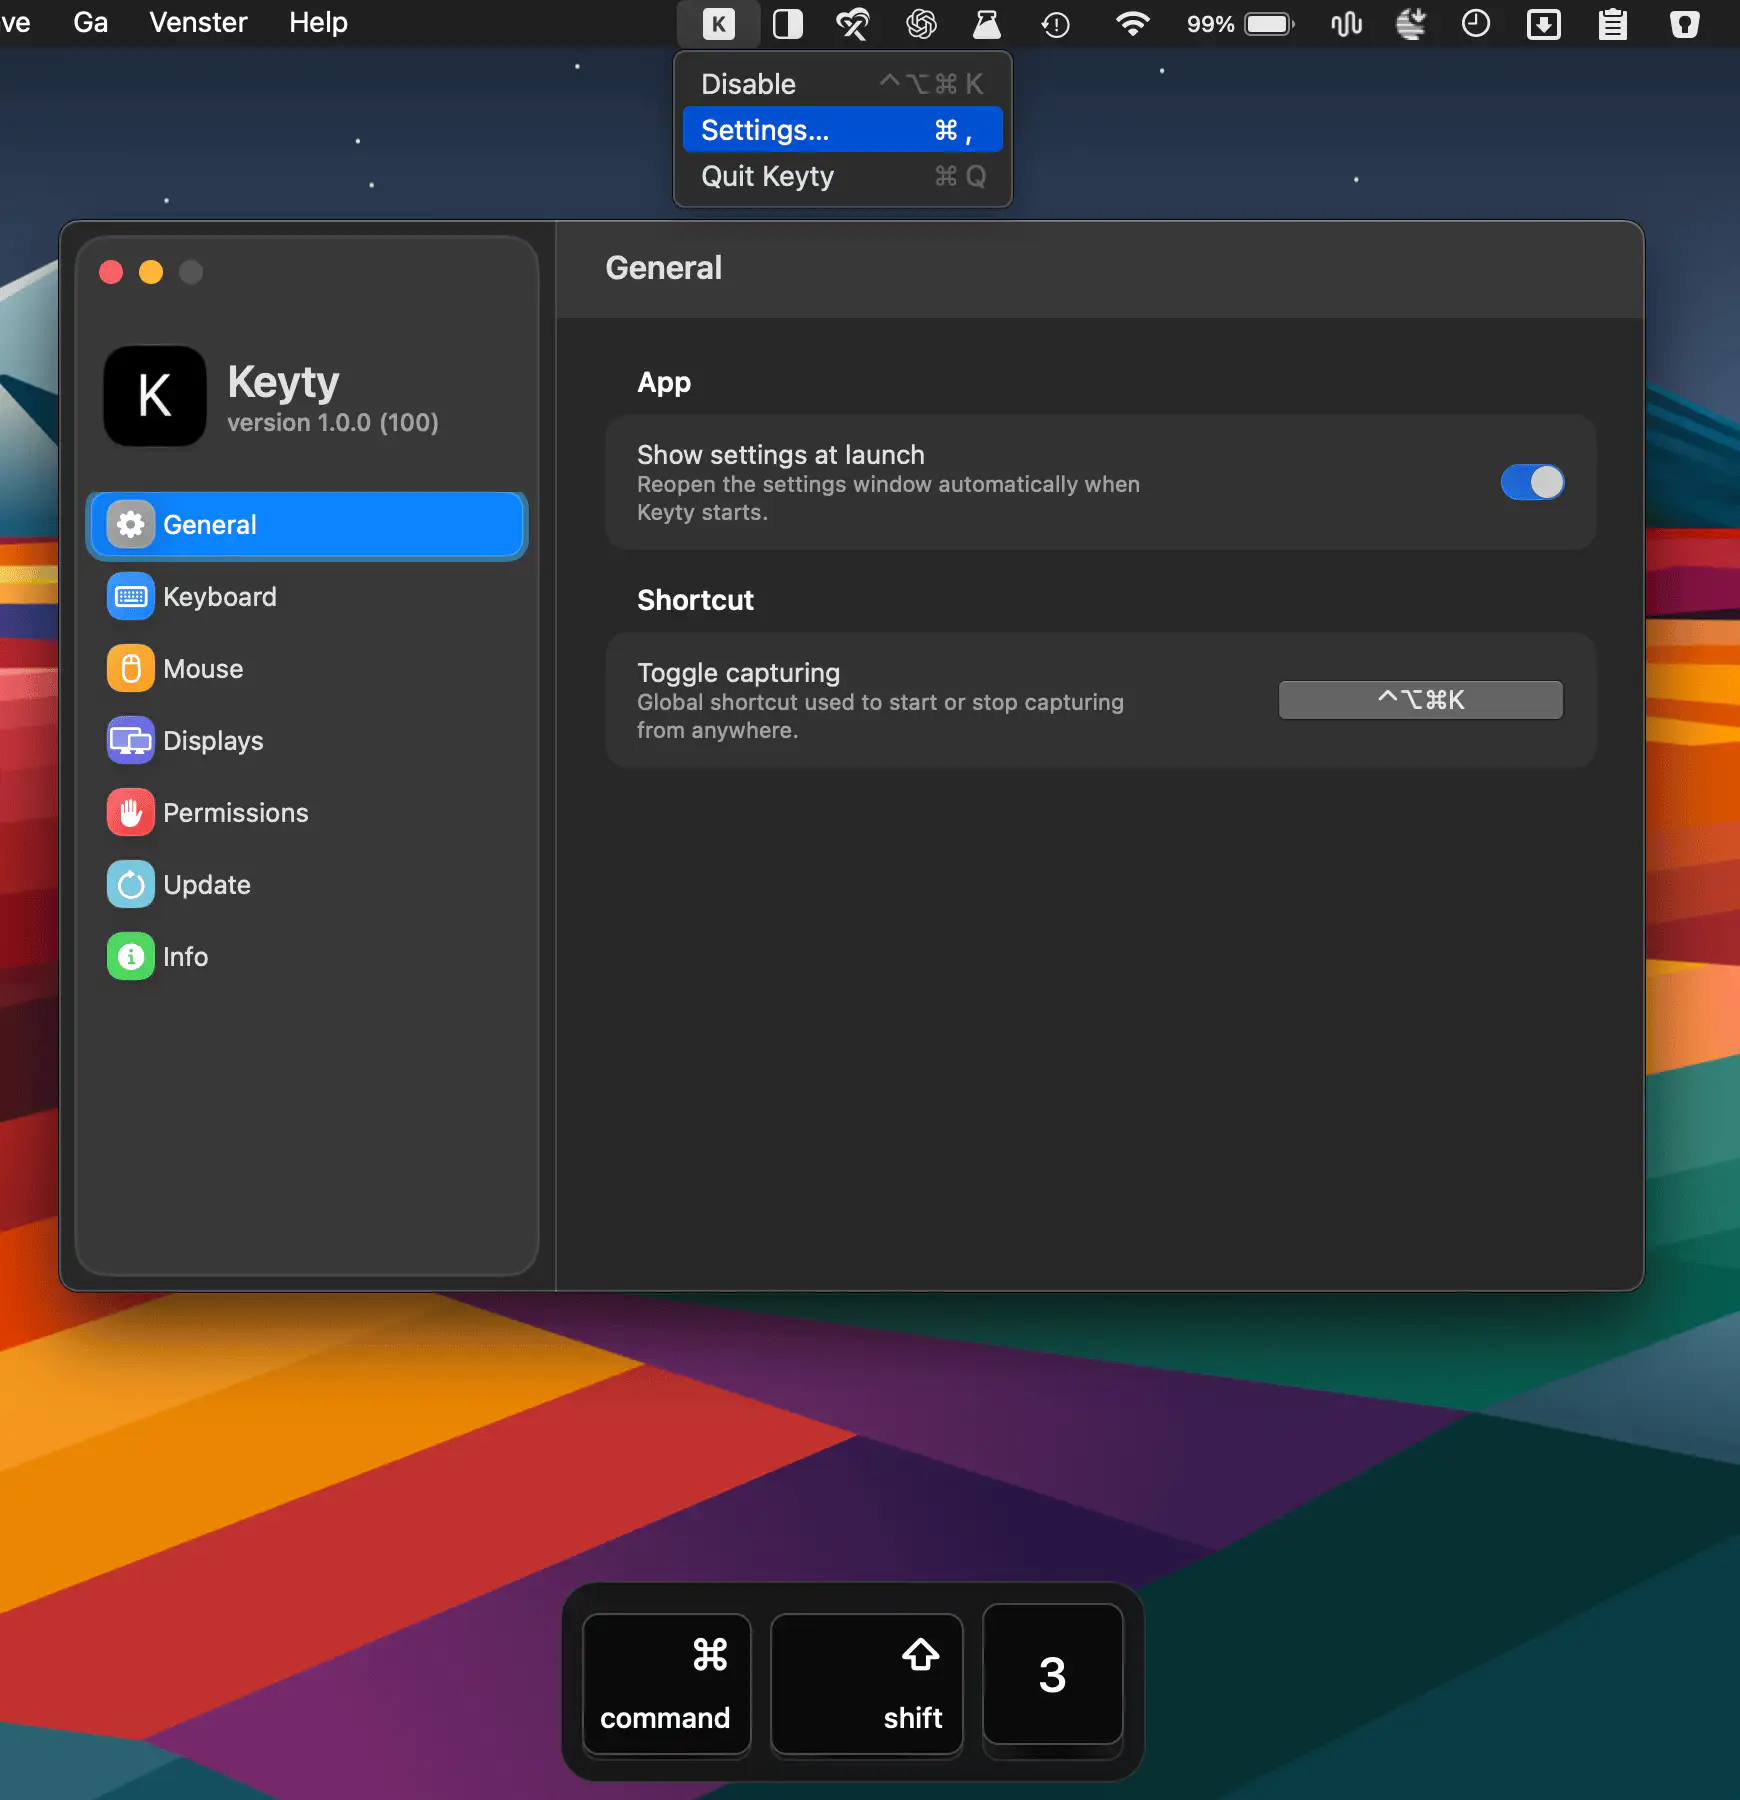1740x1800 pixels.
Task: Click the flask icon in the menu bar
Action: [987, 24]
